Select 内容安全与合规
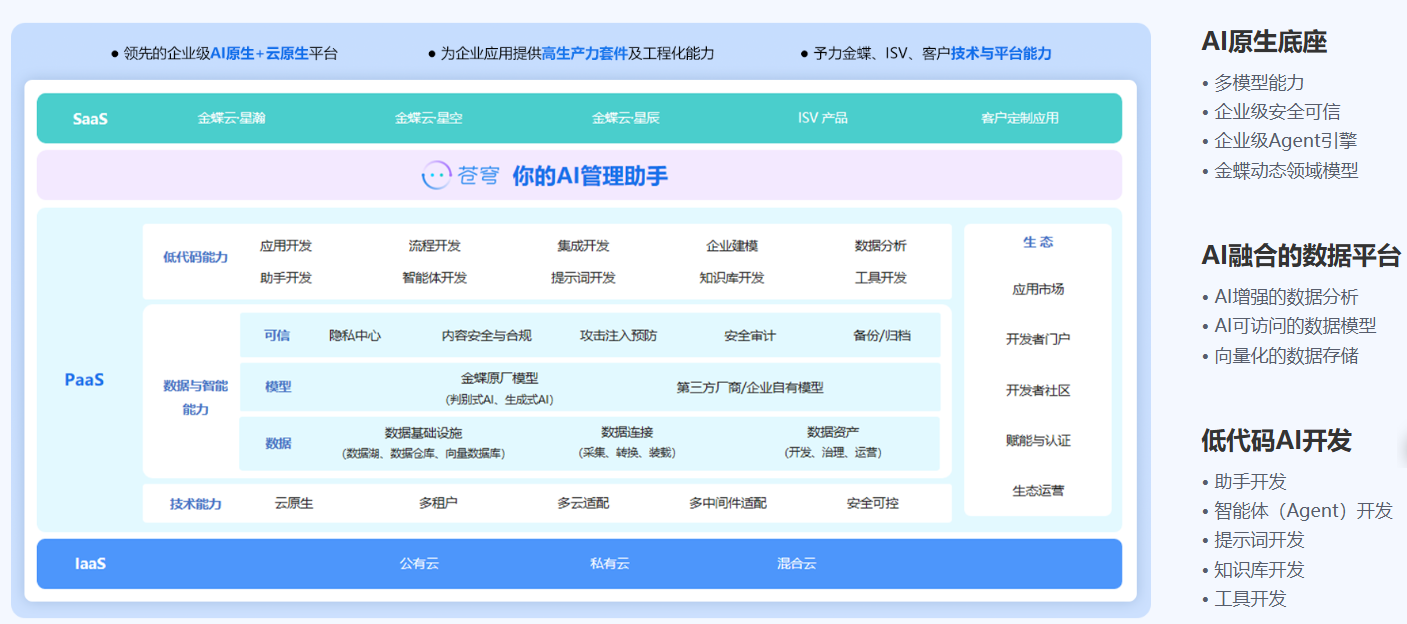Screen dimensions: 1407x624 tap(487, 336)
